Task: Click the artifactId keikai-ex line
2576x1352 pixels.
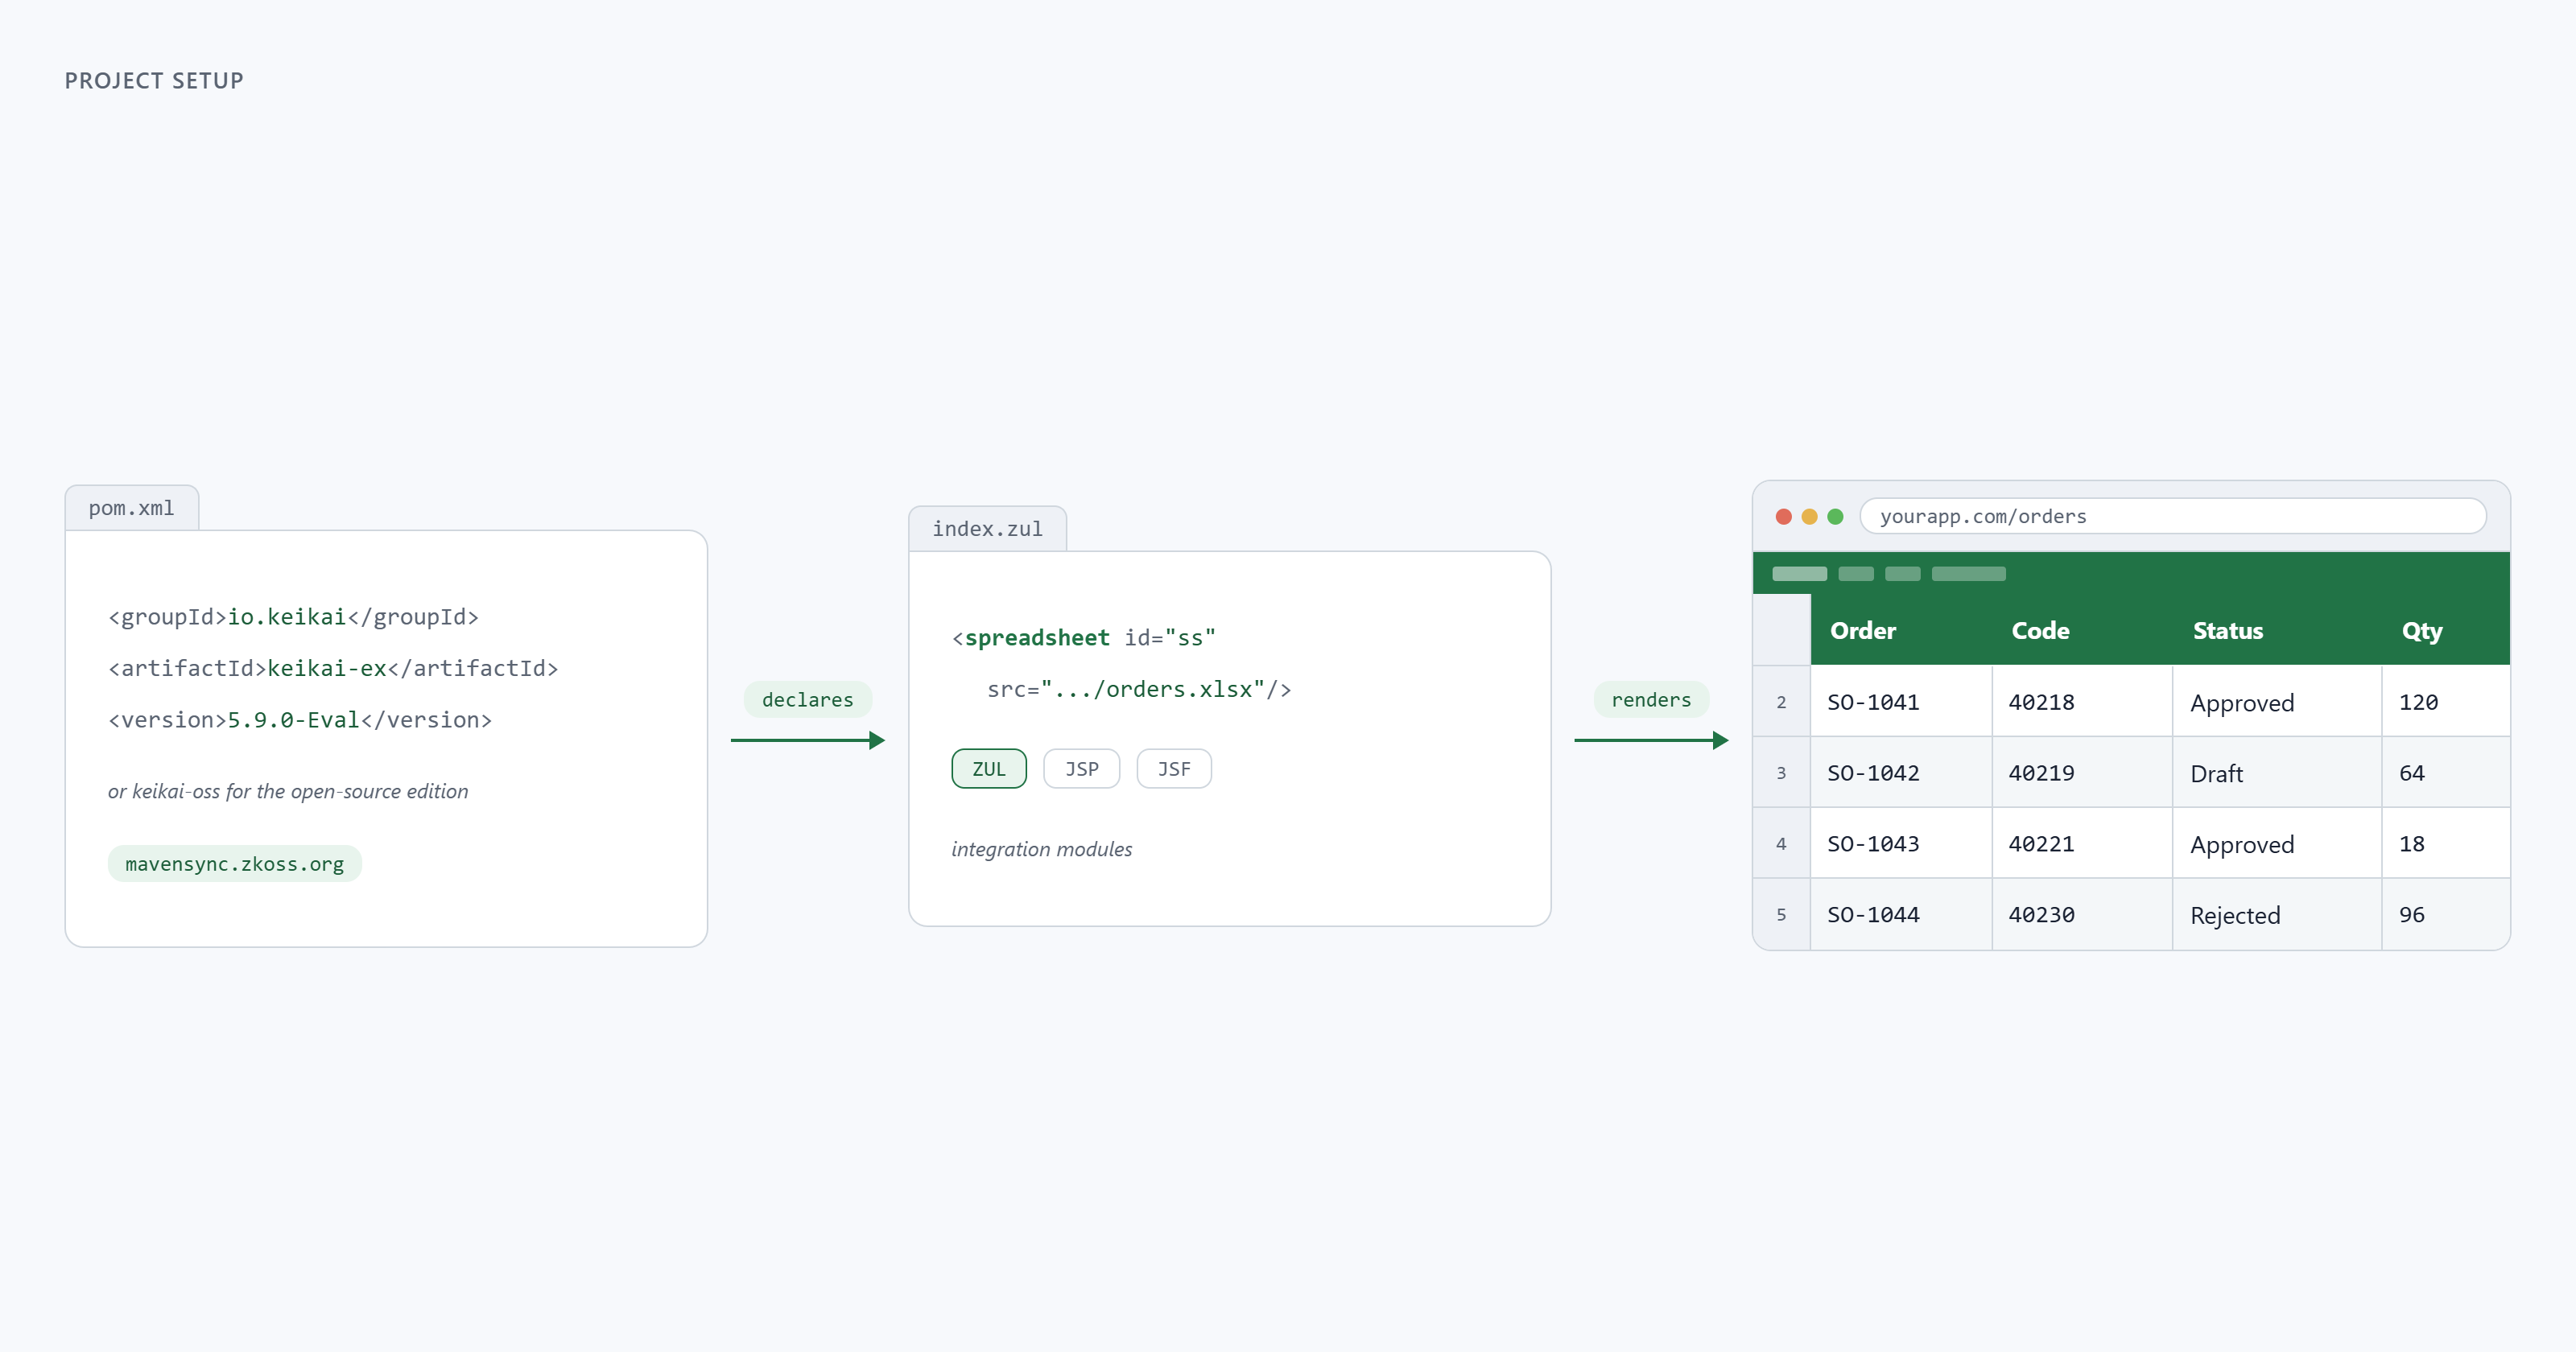Action: pos(333,668)
